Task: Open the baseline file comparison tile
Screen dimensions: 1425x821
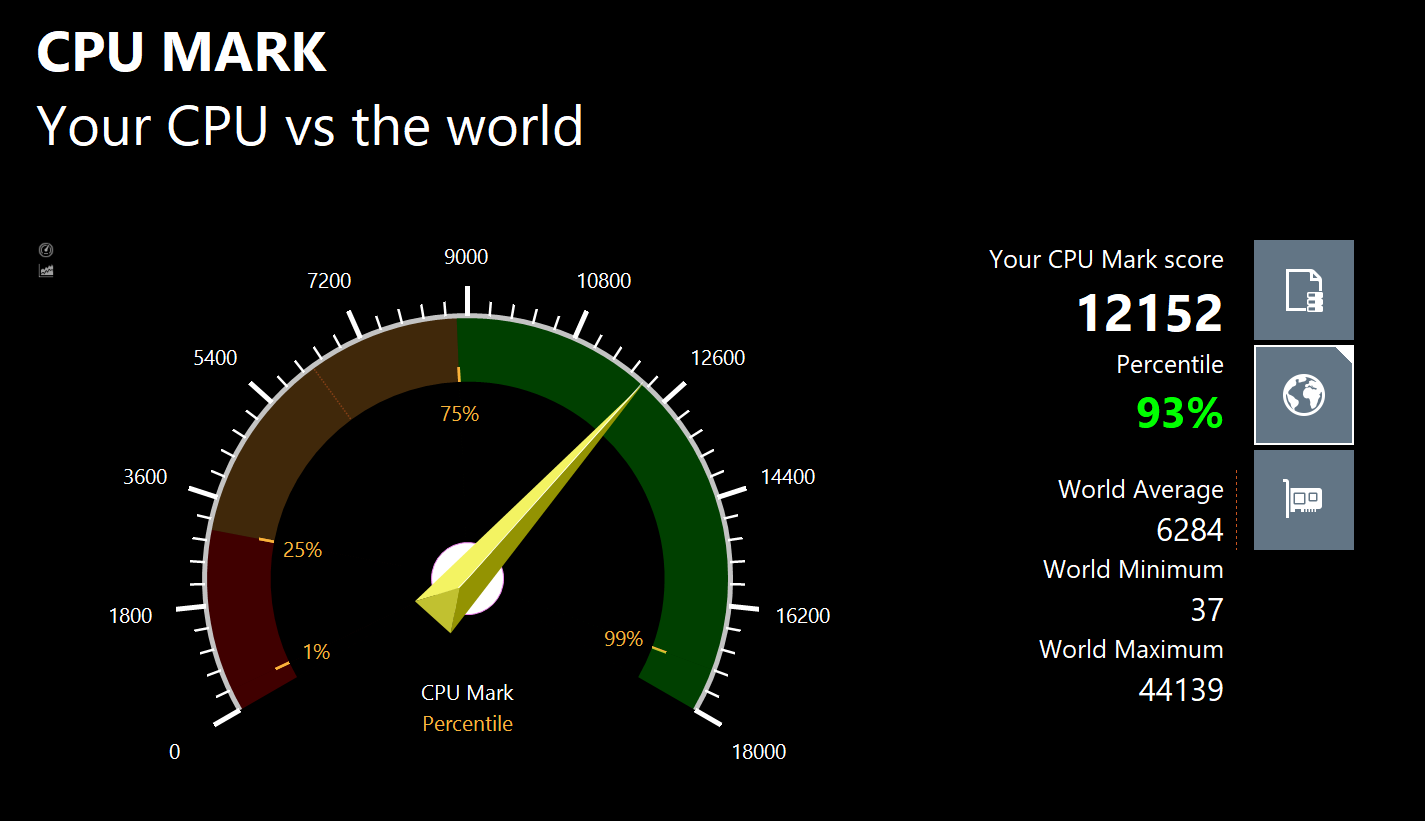Action: (x=1303, y=290)
